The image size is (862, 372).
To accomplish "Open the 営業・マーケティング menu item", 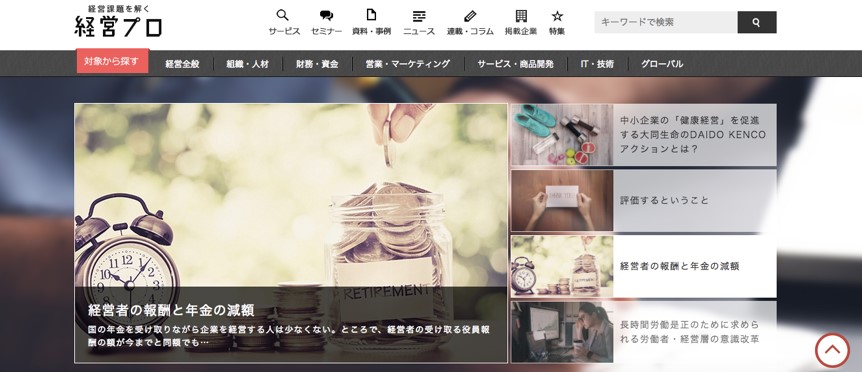I will click(407, 64).
